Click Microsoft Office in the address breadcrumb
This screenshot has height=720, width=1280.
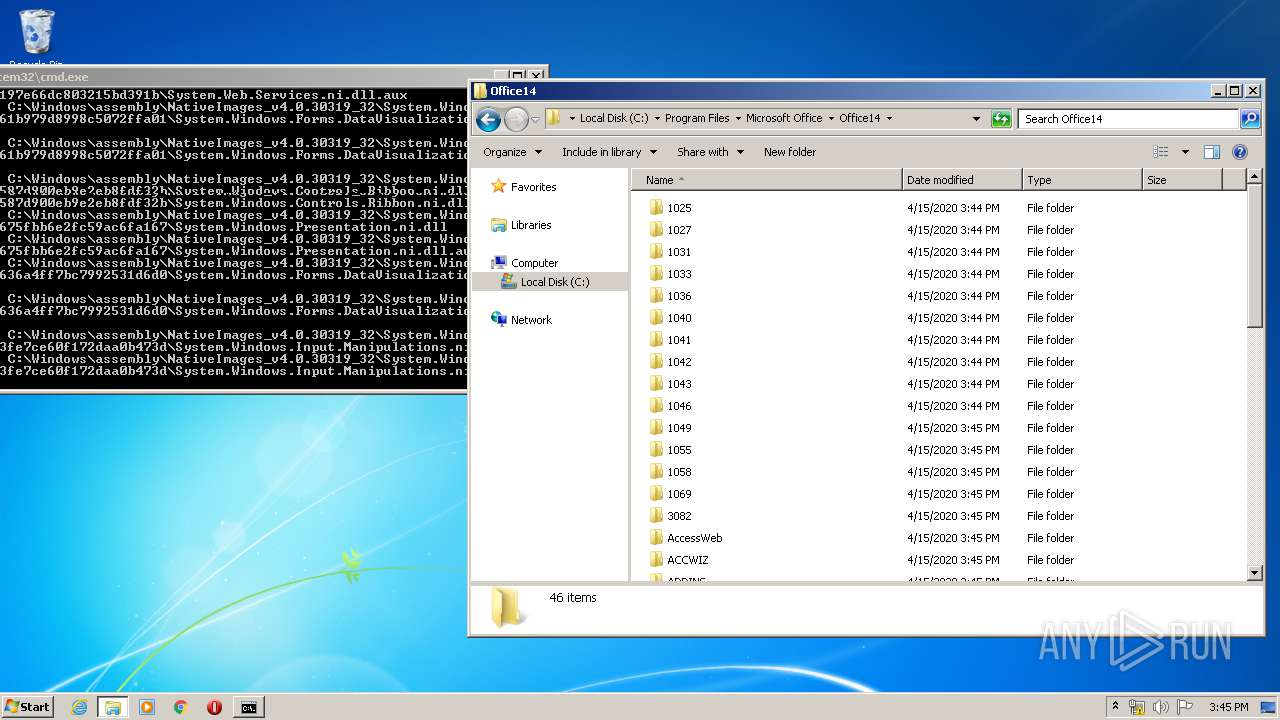click(x=784, y=118)
